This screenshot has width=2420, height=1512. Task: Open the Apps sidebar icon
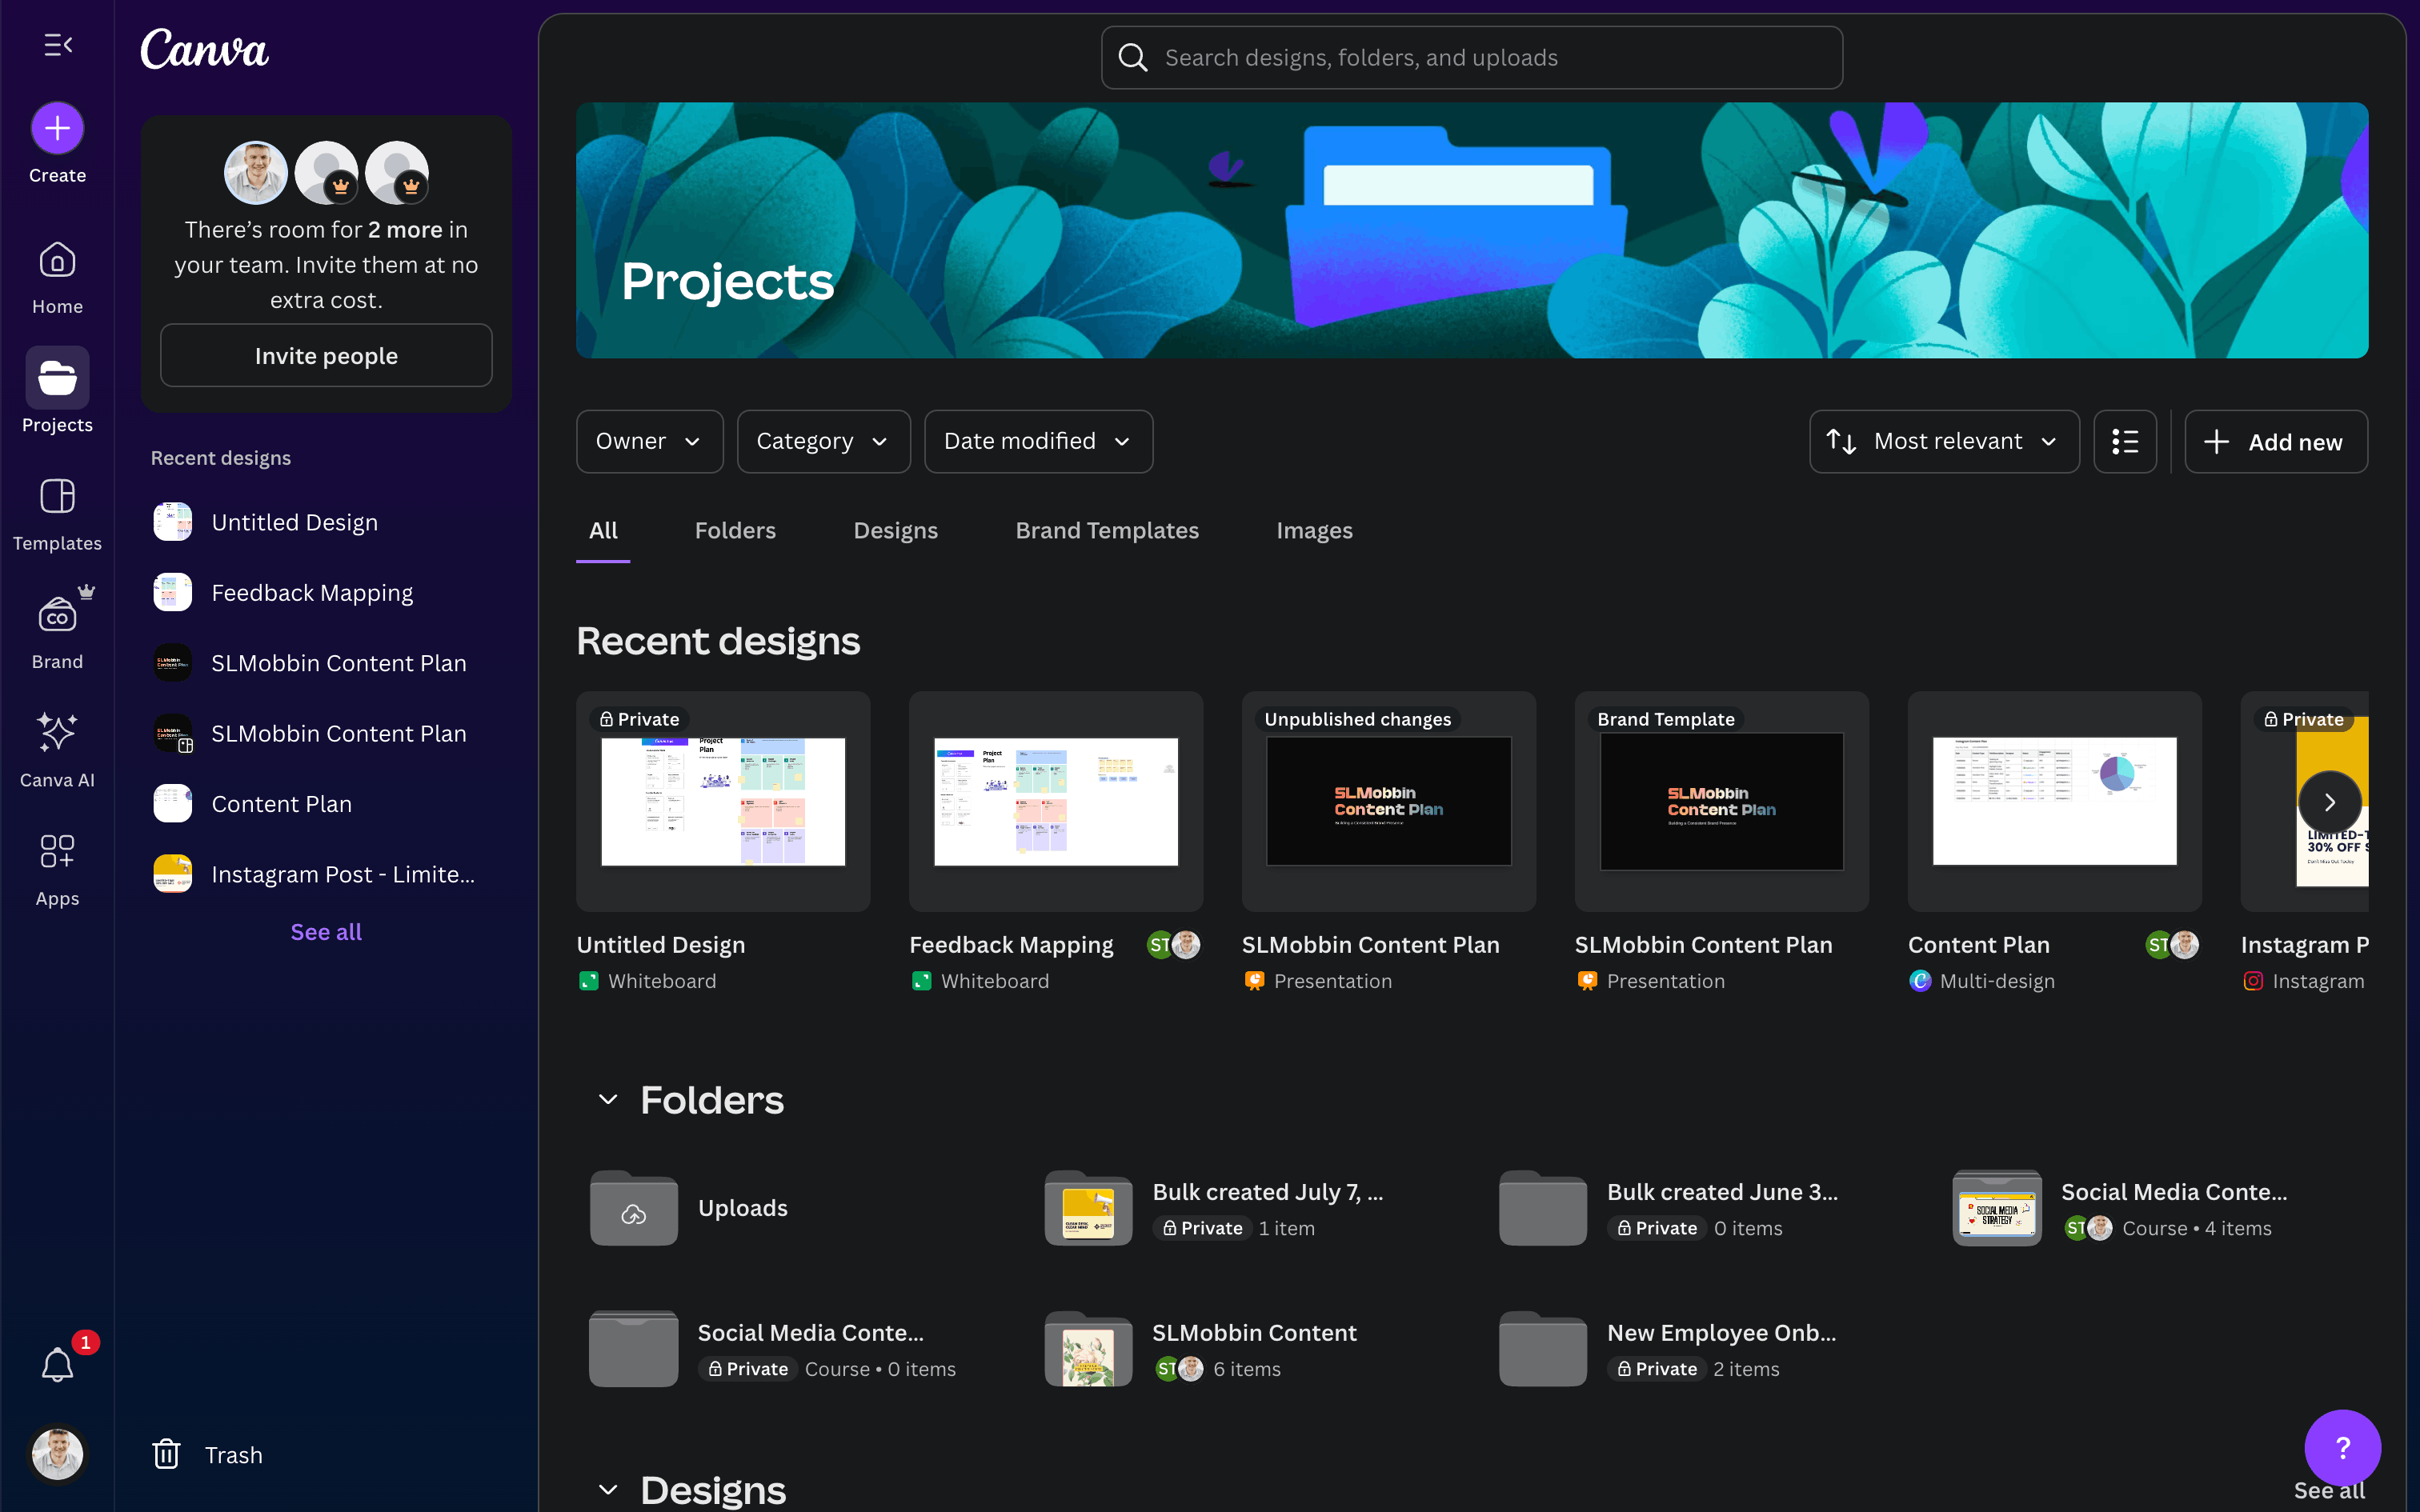tap(57, 853)
